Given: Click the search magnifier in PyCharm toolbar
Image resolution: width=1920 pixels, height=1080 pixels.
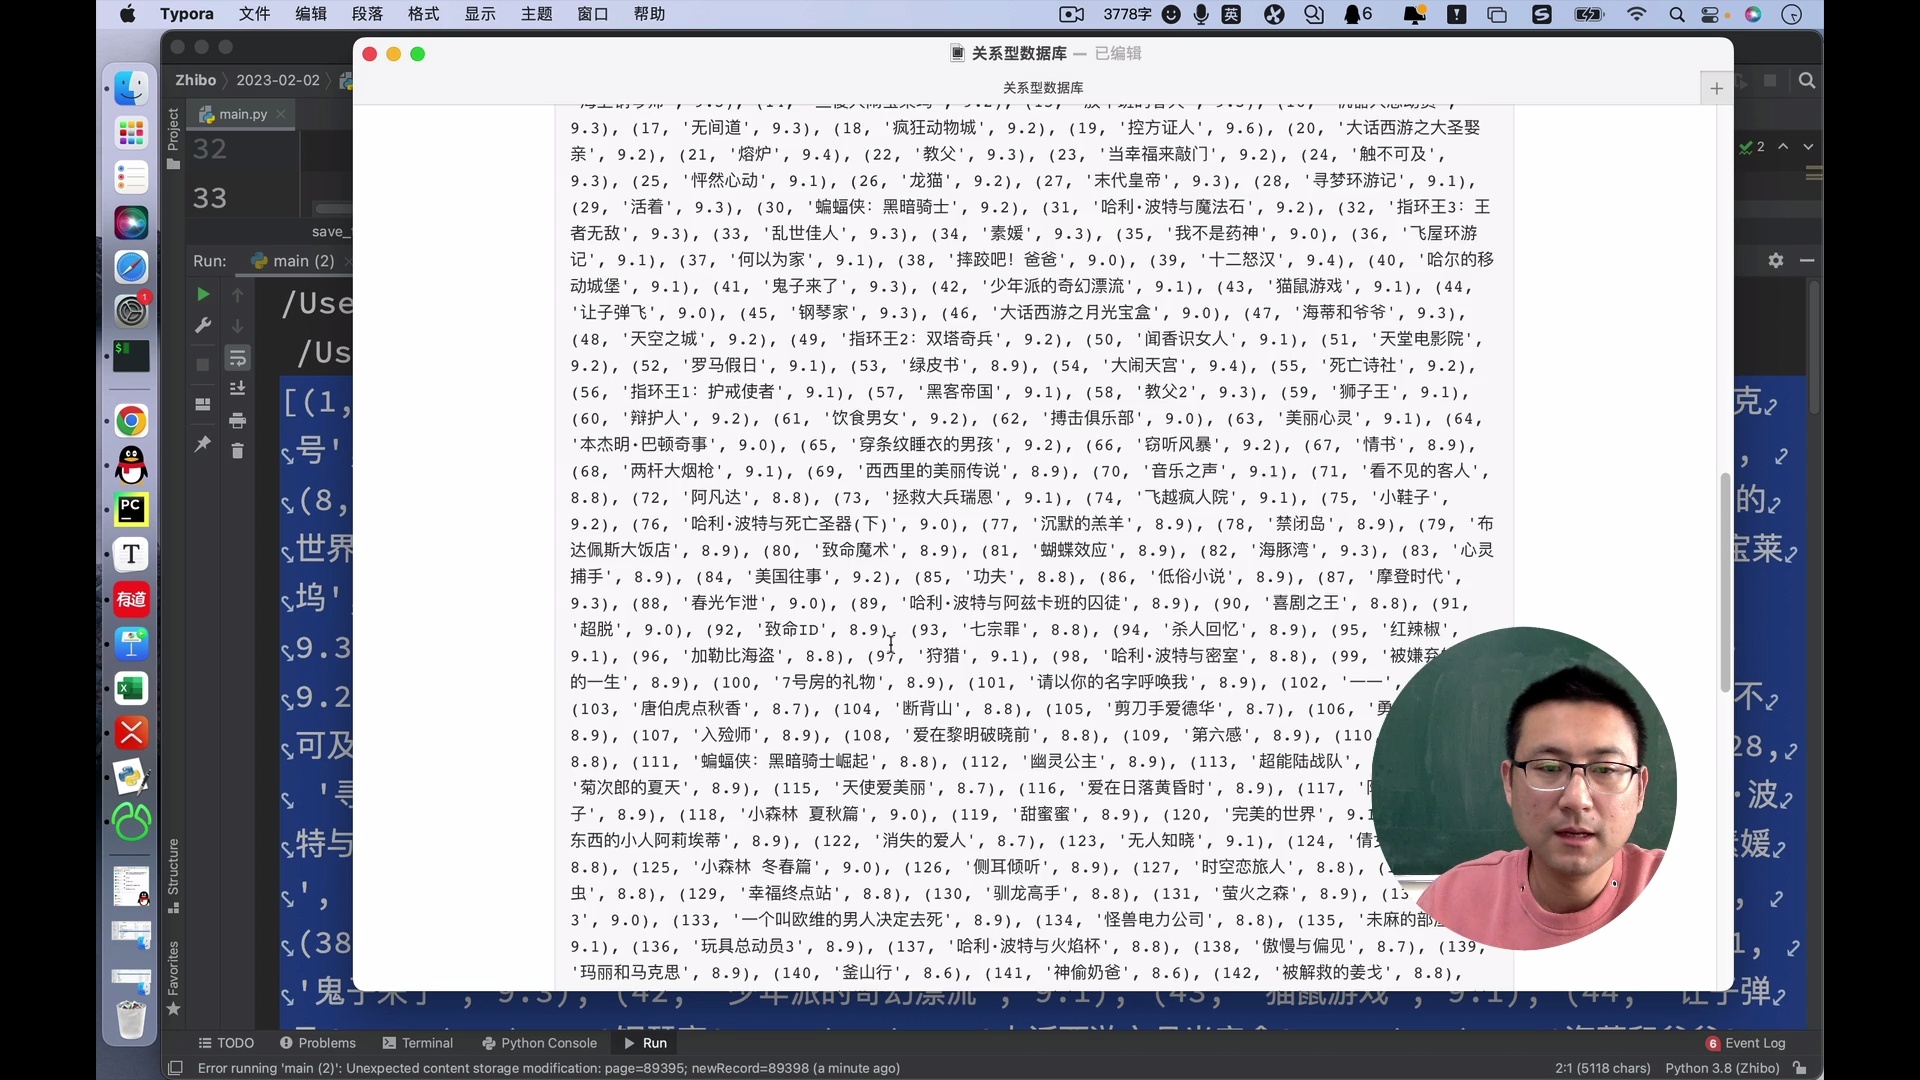Looking at the screenshot, I should [x=1806, y=81].
